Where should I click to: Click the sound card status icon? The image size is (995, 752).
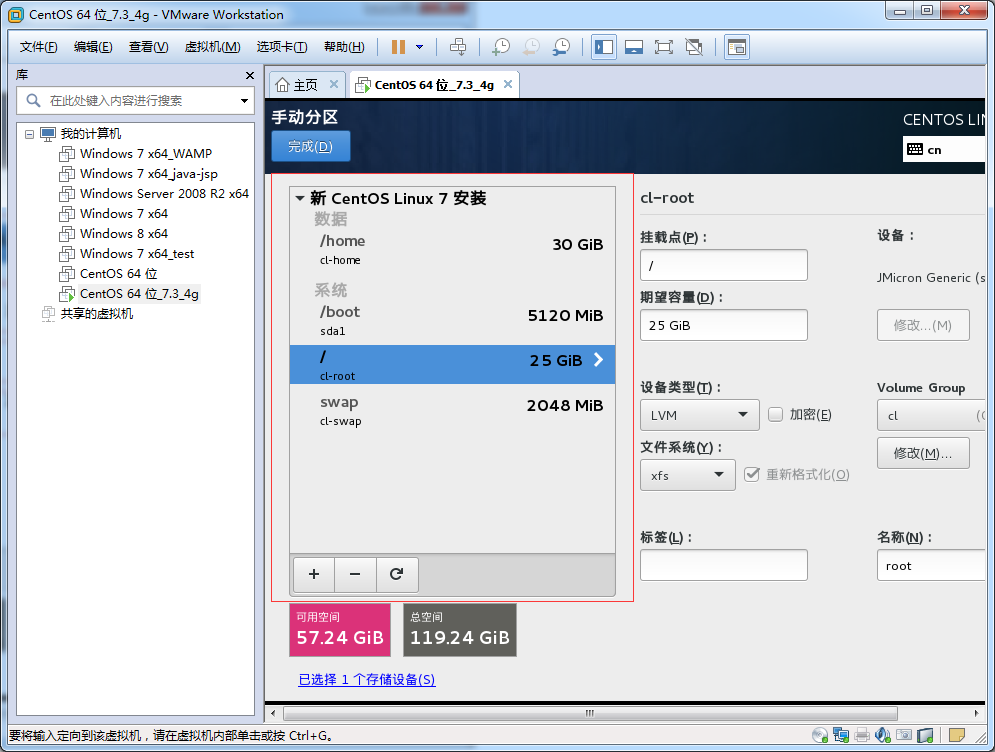click(x=883, y=735)
